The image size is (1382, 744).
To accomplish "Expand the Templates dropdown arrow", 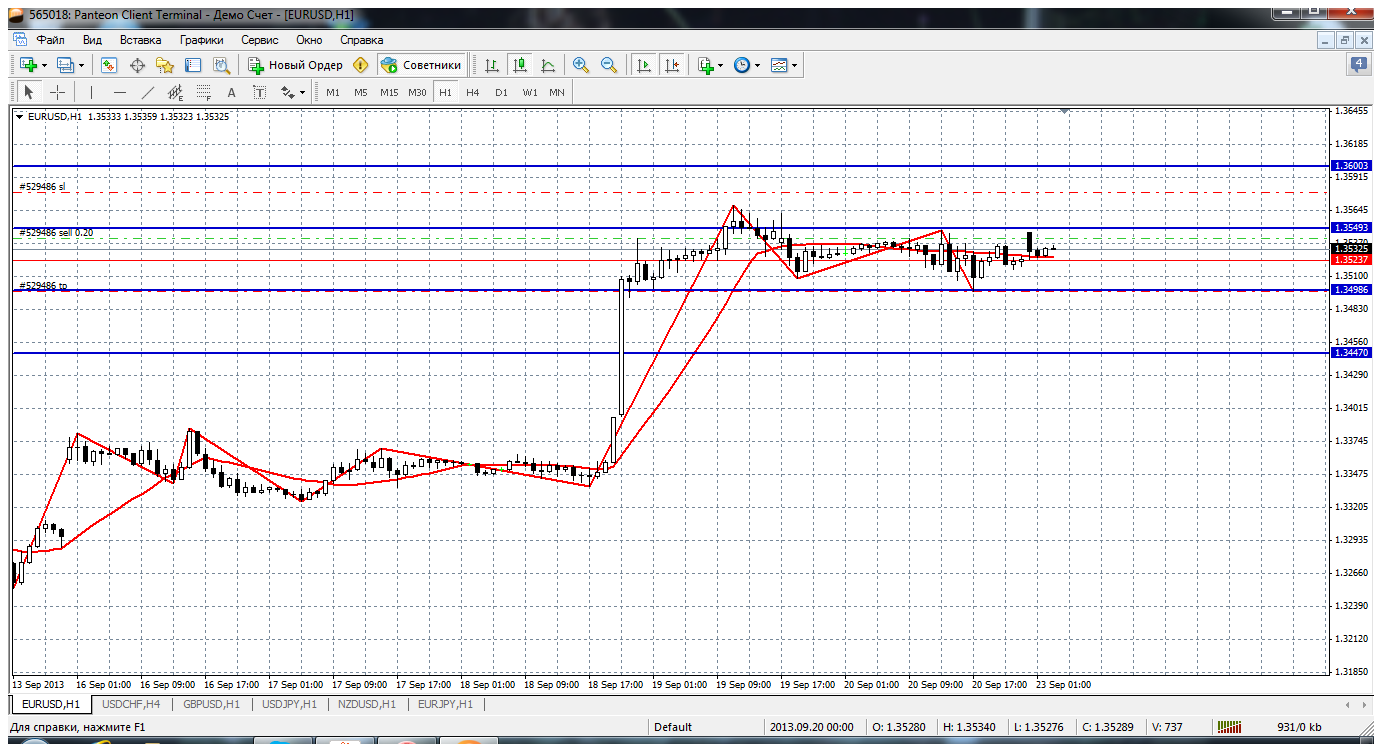I will tap(795, 65).
